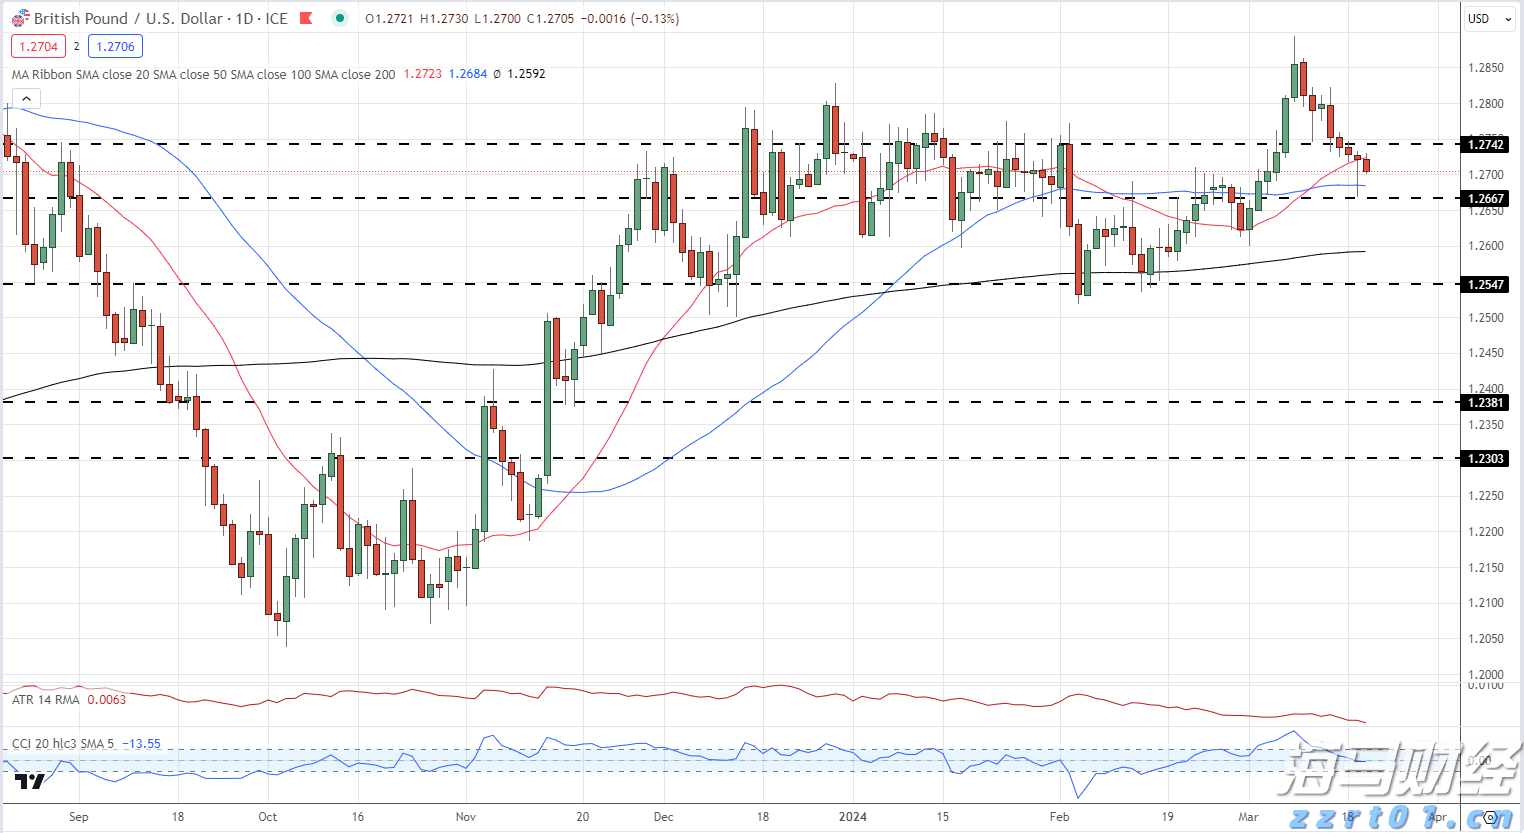Click the 2024 label on time axis
Viewport: 1524px width, 833px height.
pyautogui.click(x=853, y=817)
